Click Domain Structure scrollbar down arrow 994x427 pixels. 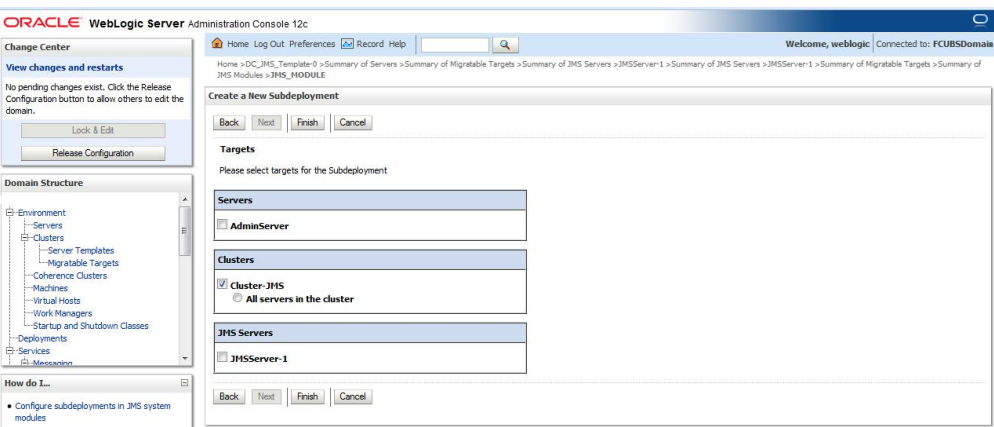coord(184,359)
